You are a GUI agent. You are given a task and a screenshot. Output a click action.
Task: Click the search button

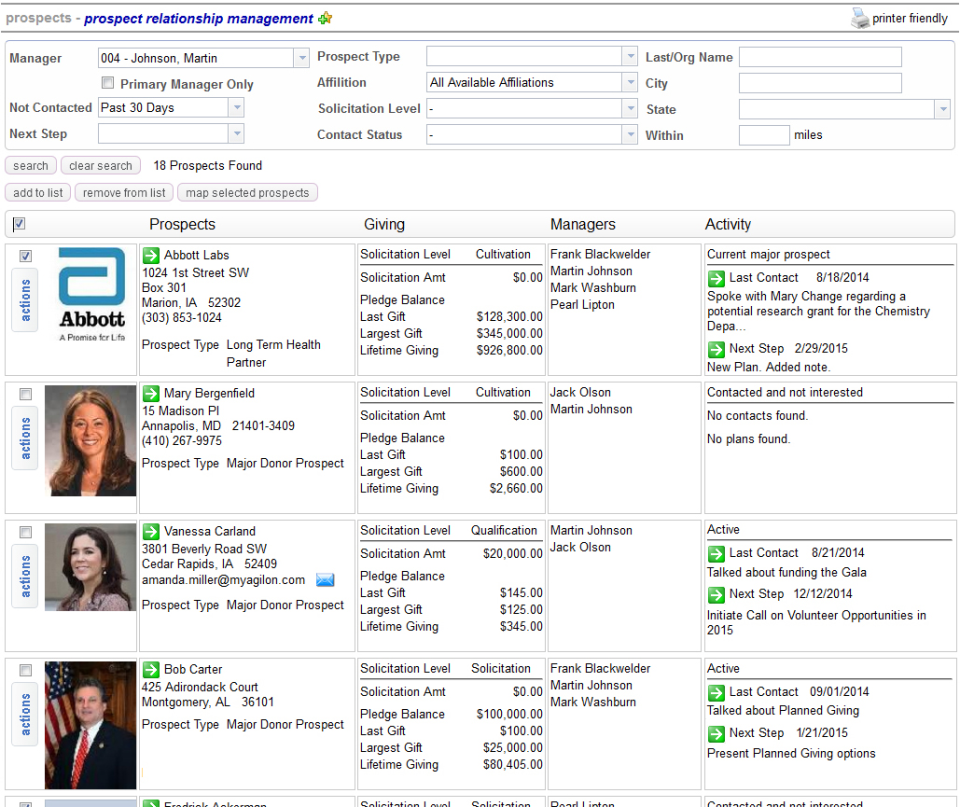tap(30, 165)
